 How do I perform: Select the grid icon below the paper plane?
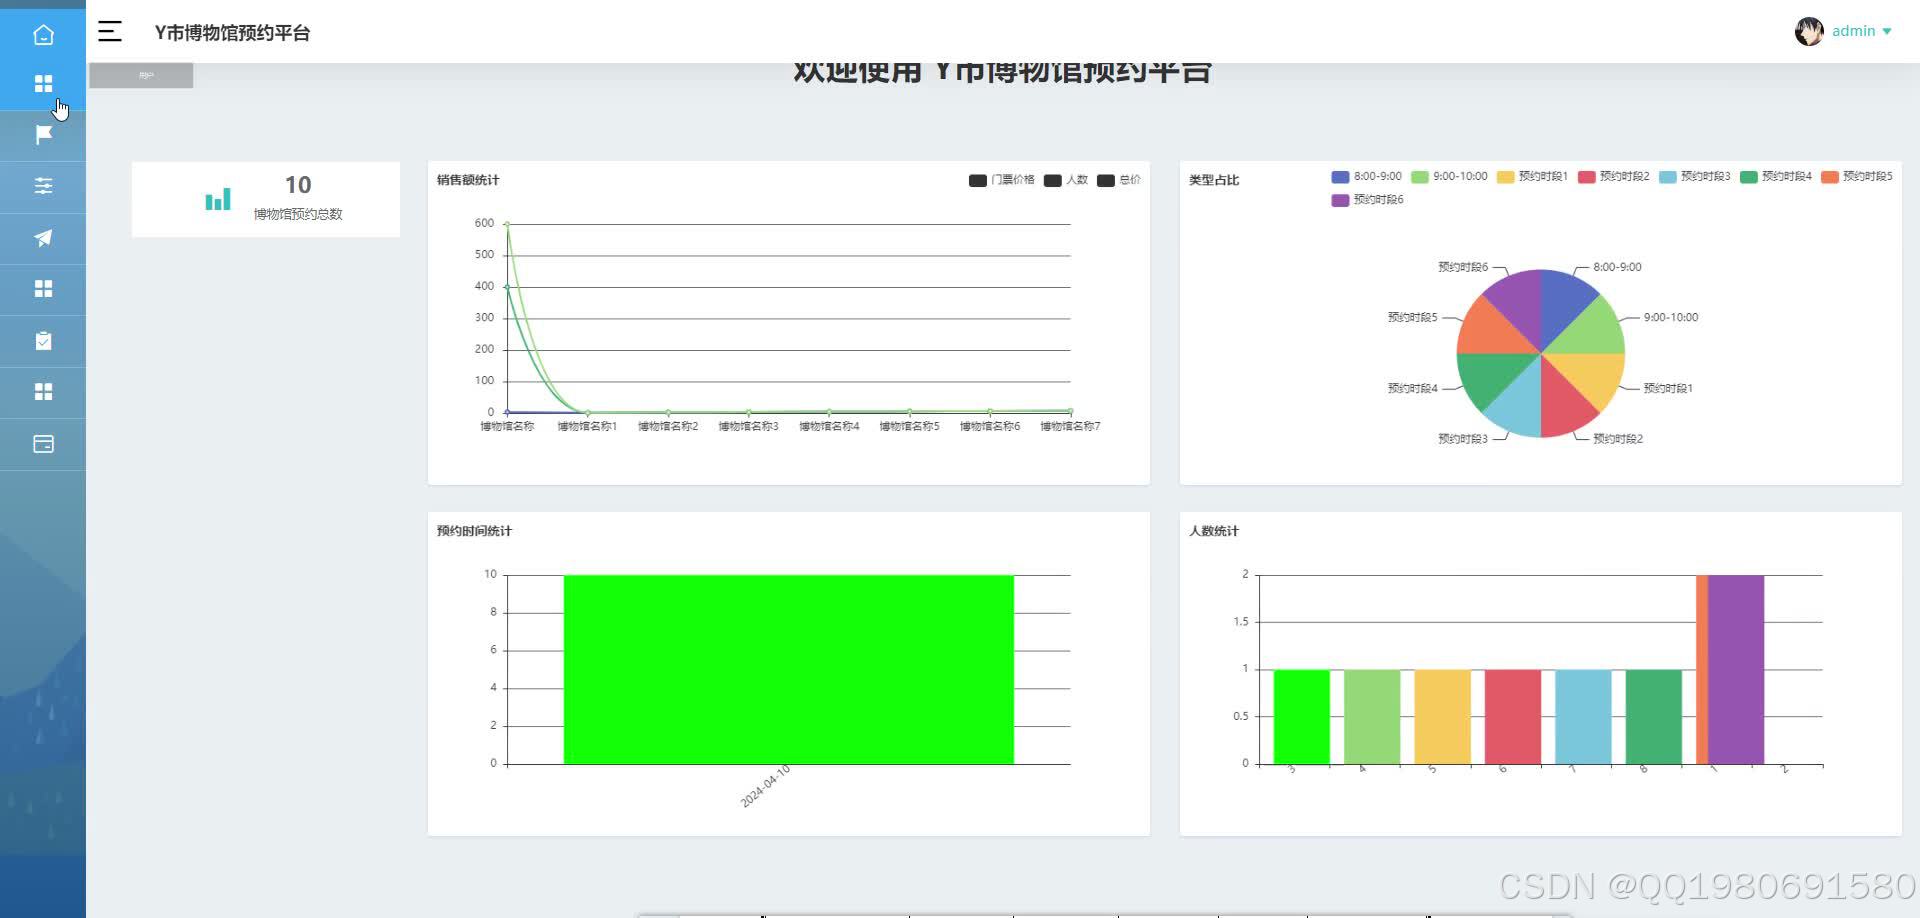coord(43,289)
